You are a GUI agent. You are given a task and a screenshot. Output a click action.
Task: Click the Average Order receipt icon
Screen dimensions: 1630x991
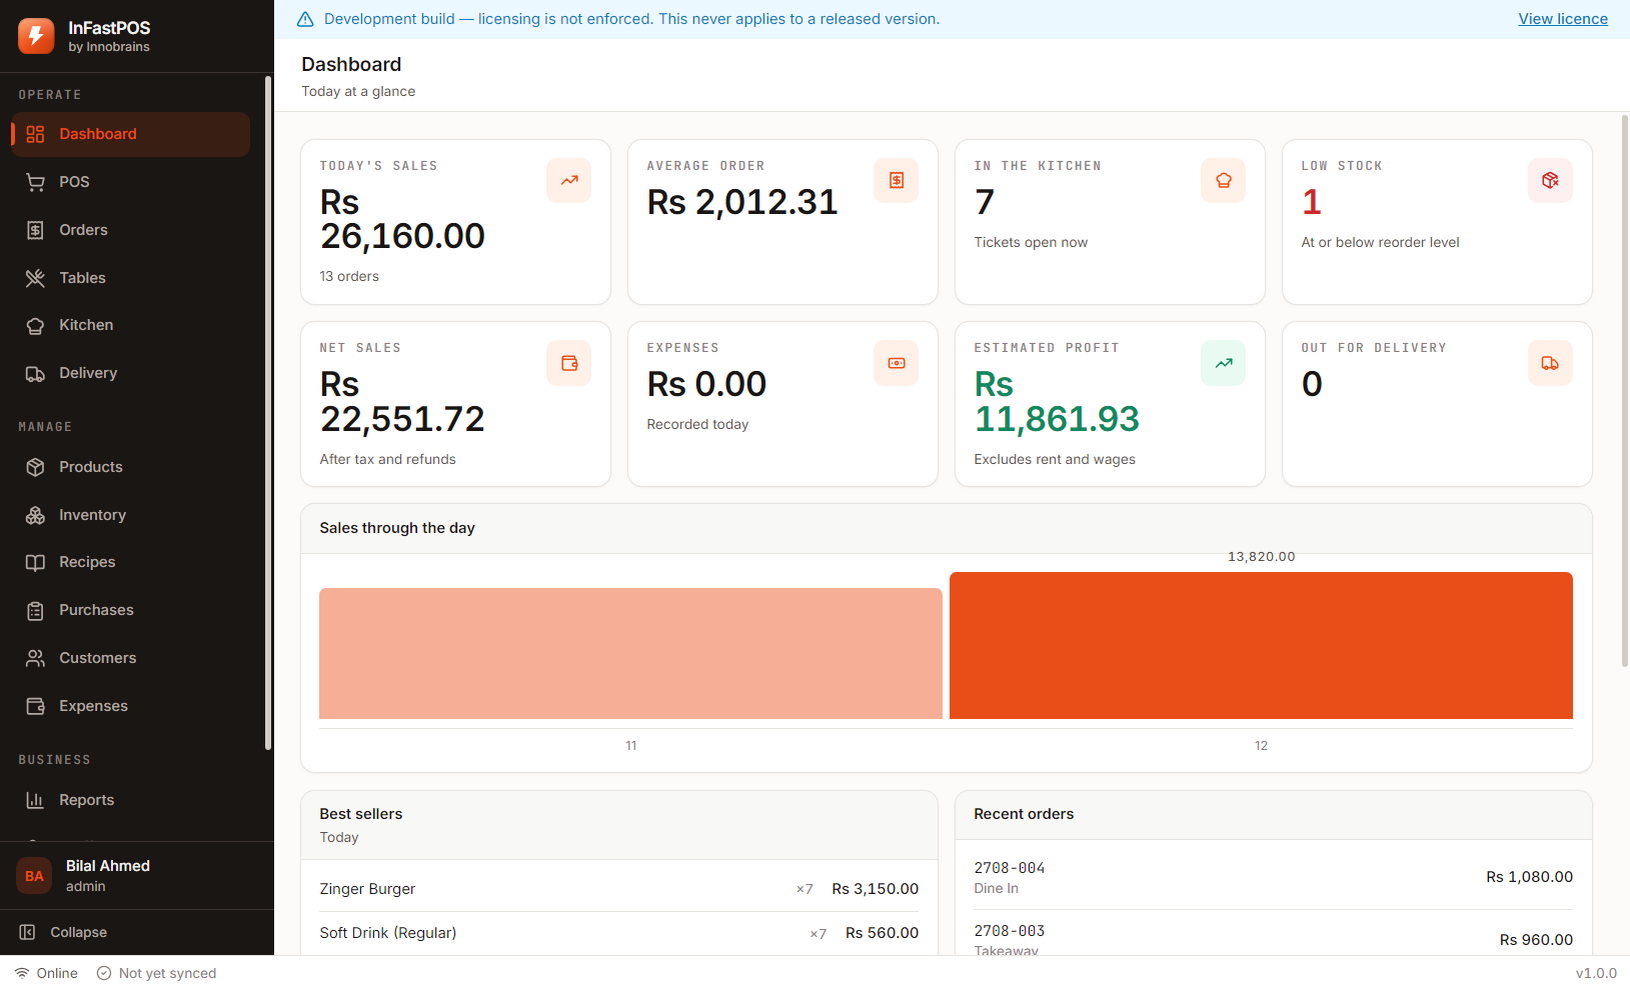click(896, 181)
